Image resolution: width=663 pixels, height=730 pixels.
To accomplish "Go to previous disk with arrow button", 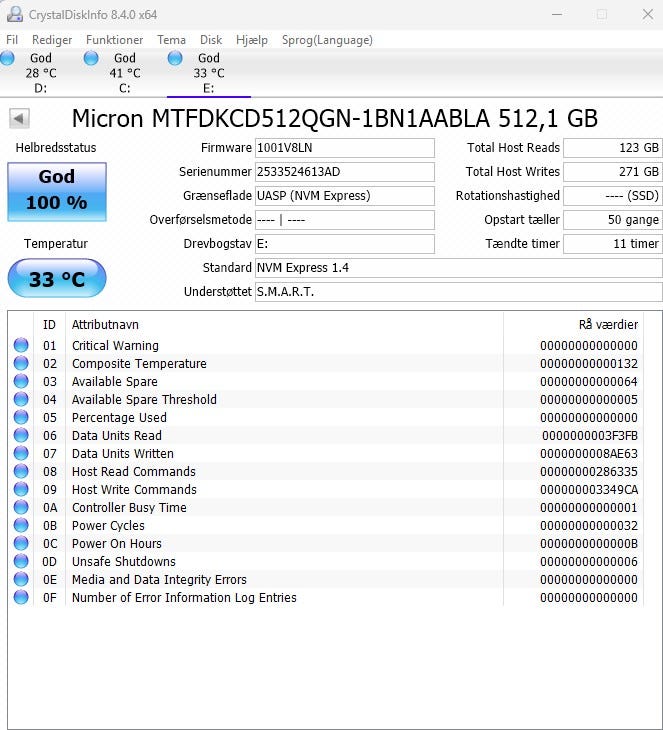I will [19, 118].
